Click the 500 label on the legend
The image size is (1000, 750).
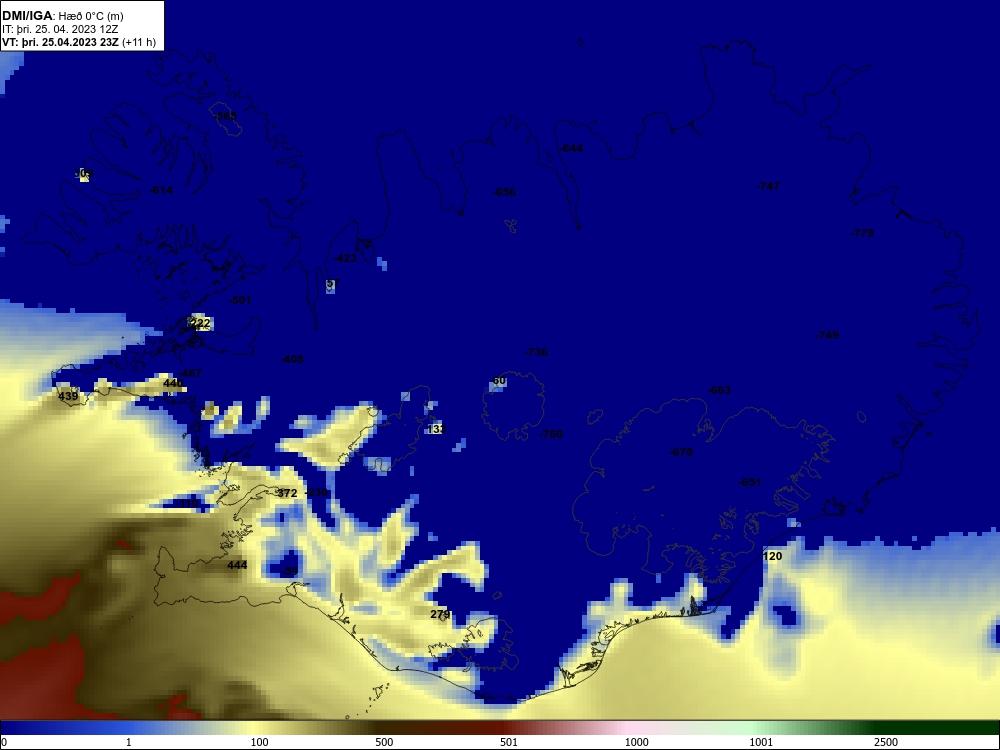tap(384, 742)
